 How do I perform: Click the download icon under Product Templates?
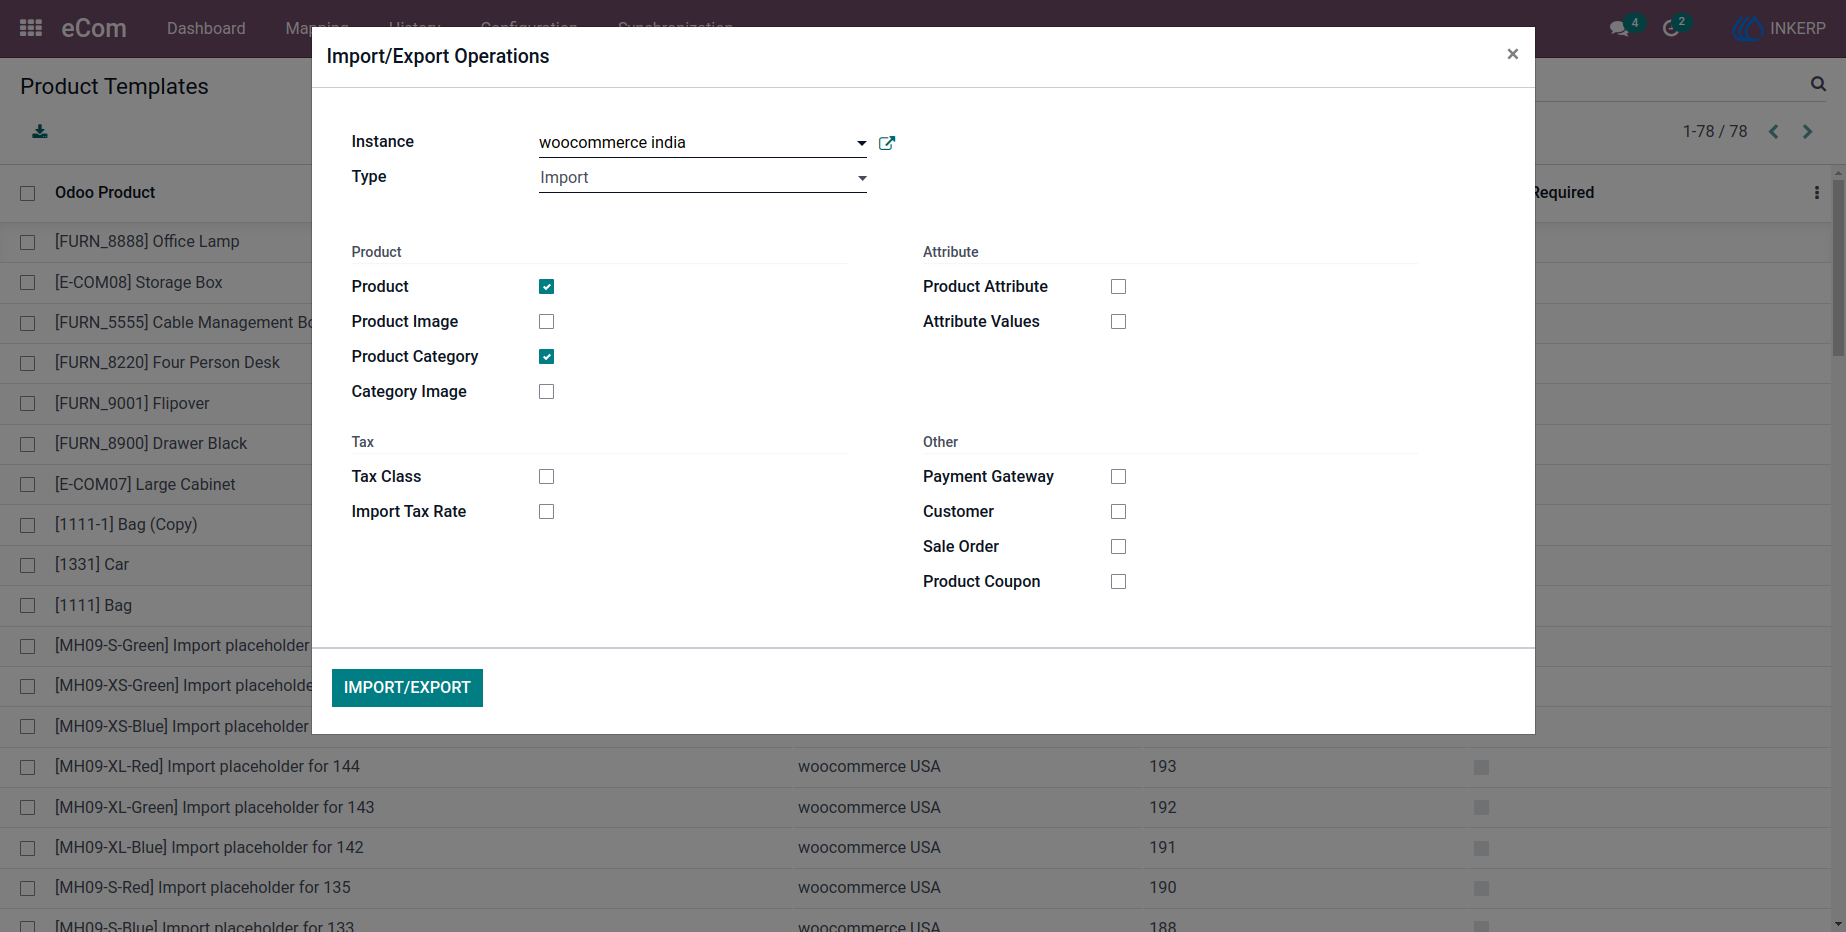pyautogui.click(x=40, y=131)
